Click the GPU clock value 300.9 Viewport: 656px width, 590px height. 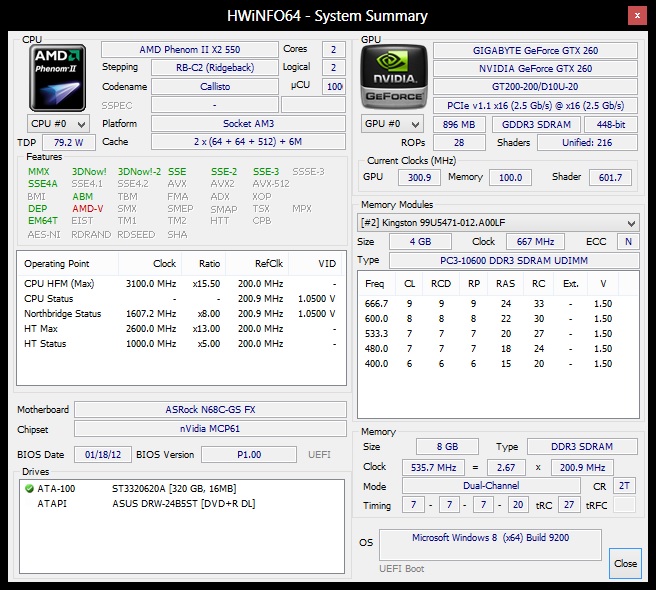(x=419, y=177)
